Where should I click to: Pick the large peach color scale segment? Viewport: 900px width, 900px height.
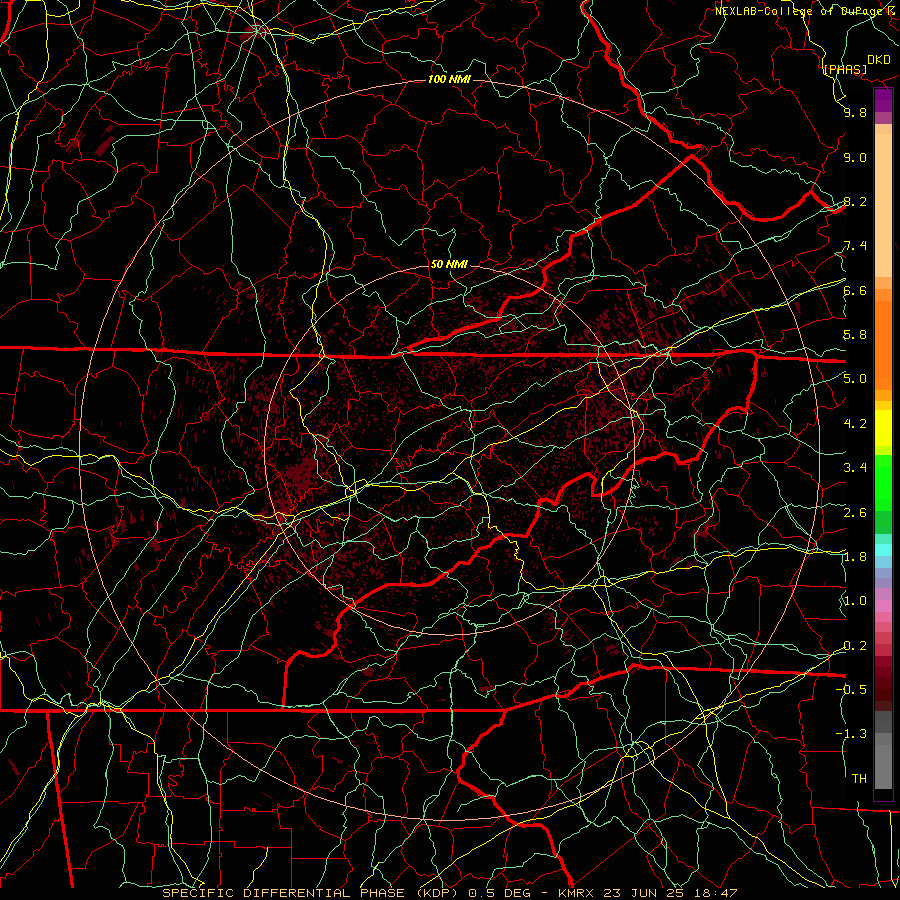point(883,205)
